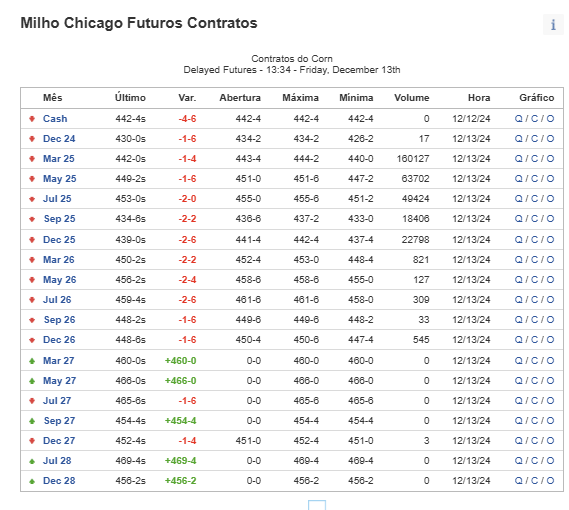The width and height of the screenshot is (569, 510).
Task: Click the info icon beside the title
Action: tap(553, 25)
